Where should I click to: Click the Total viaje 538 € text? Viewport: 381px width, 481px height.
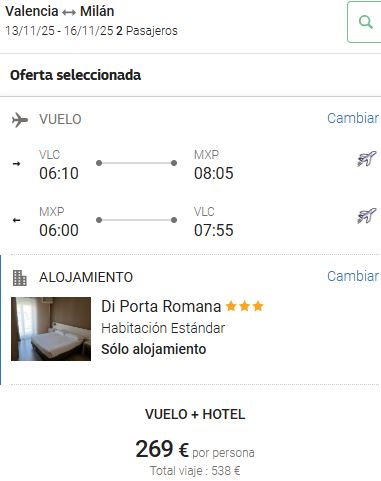pos(195,471)
